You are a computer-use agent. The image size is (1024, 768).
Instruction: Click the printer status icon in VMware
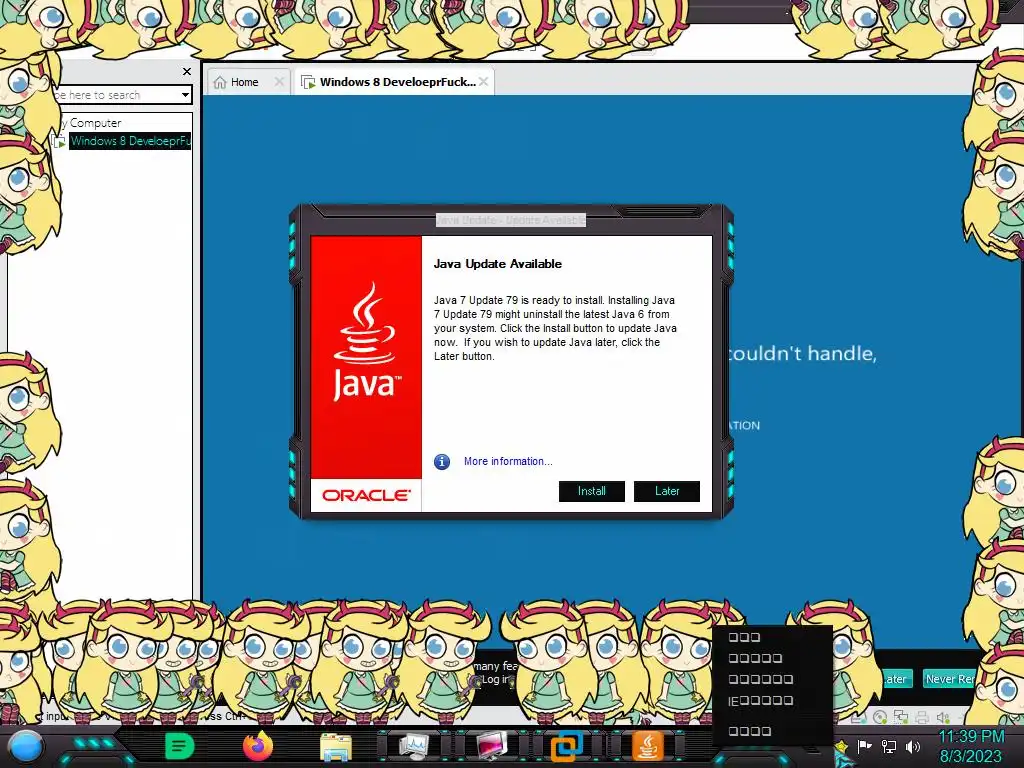(x=921, y=717)
